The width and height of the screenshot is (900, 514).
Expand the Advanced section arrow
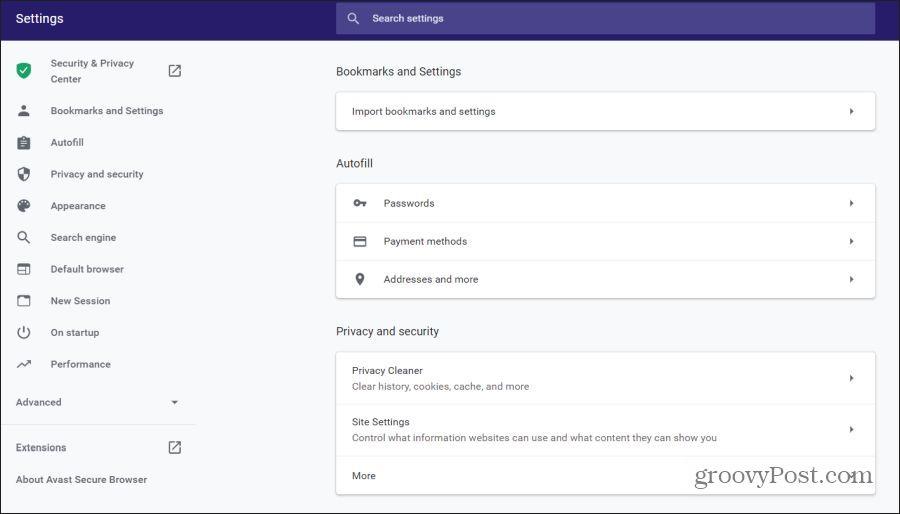click(x=174, y=402)
